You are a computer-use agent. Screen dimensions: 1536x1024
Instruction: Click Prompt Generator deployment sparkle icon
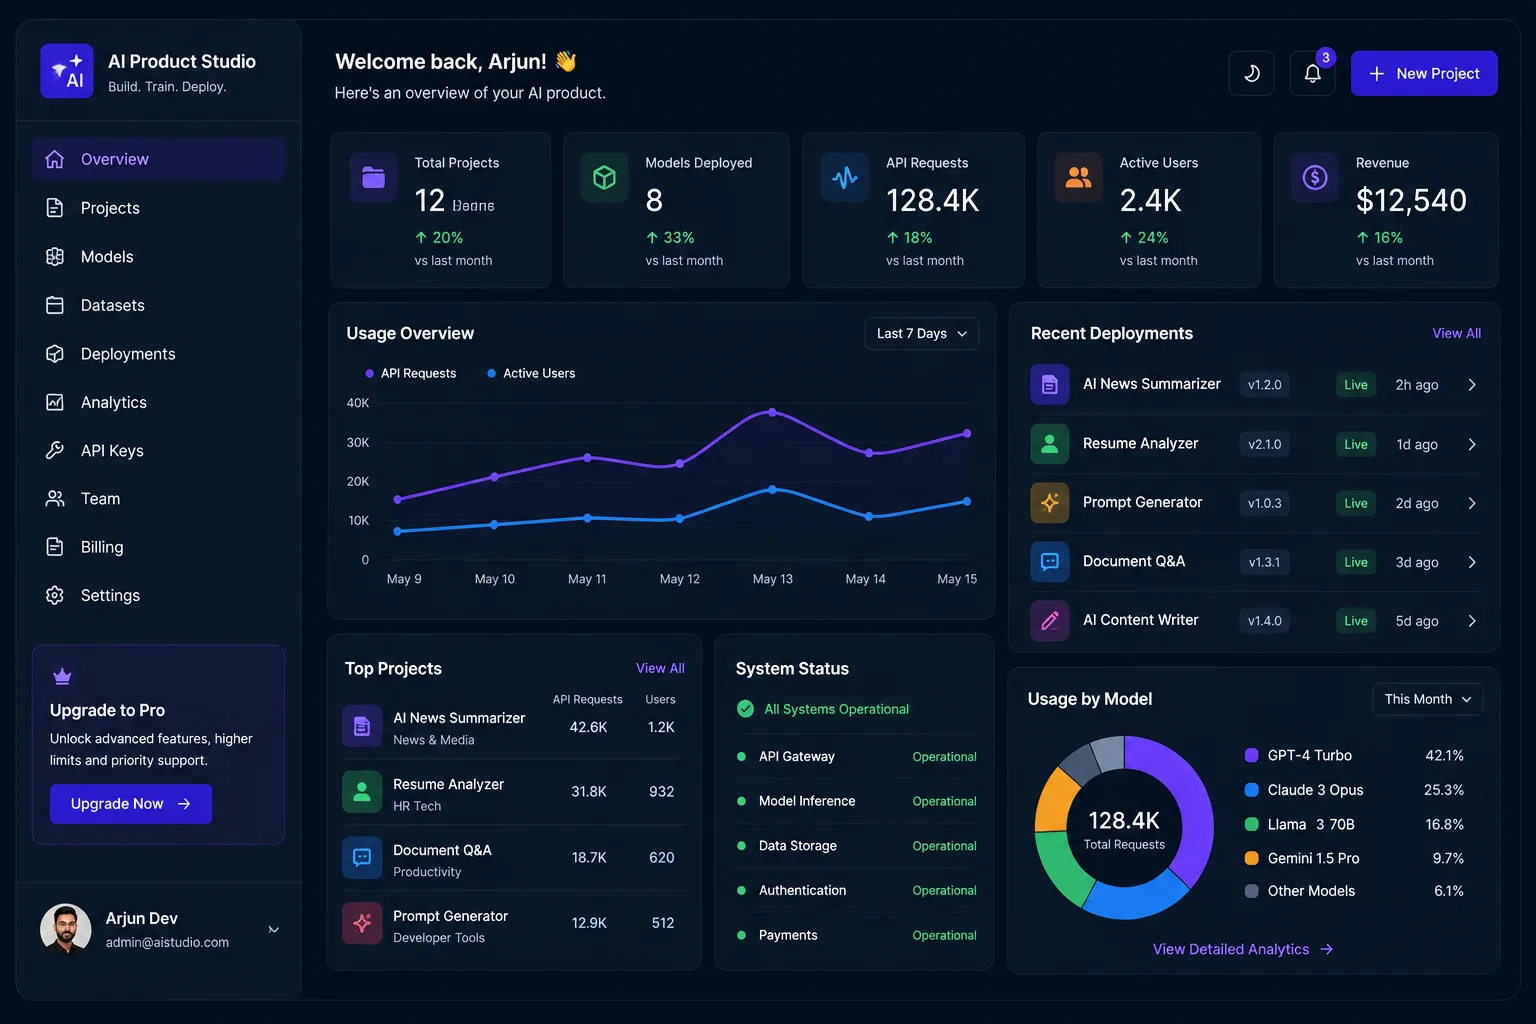[x=1050, y=503]
